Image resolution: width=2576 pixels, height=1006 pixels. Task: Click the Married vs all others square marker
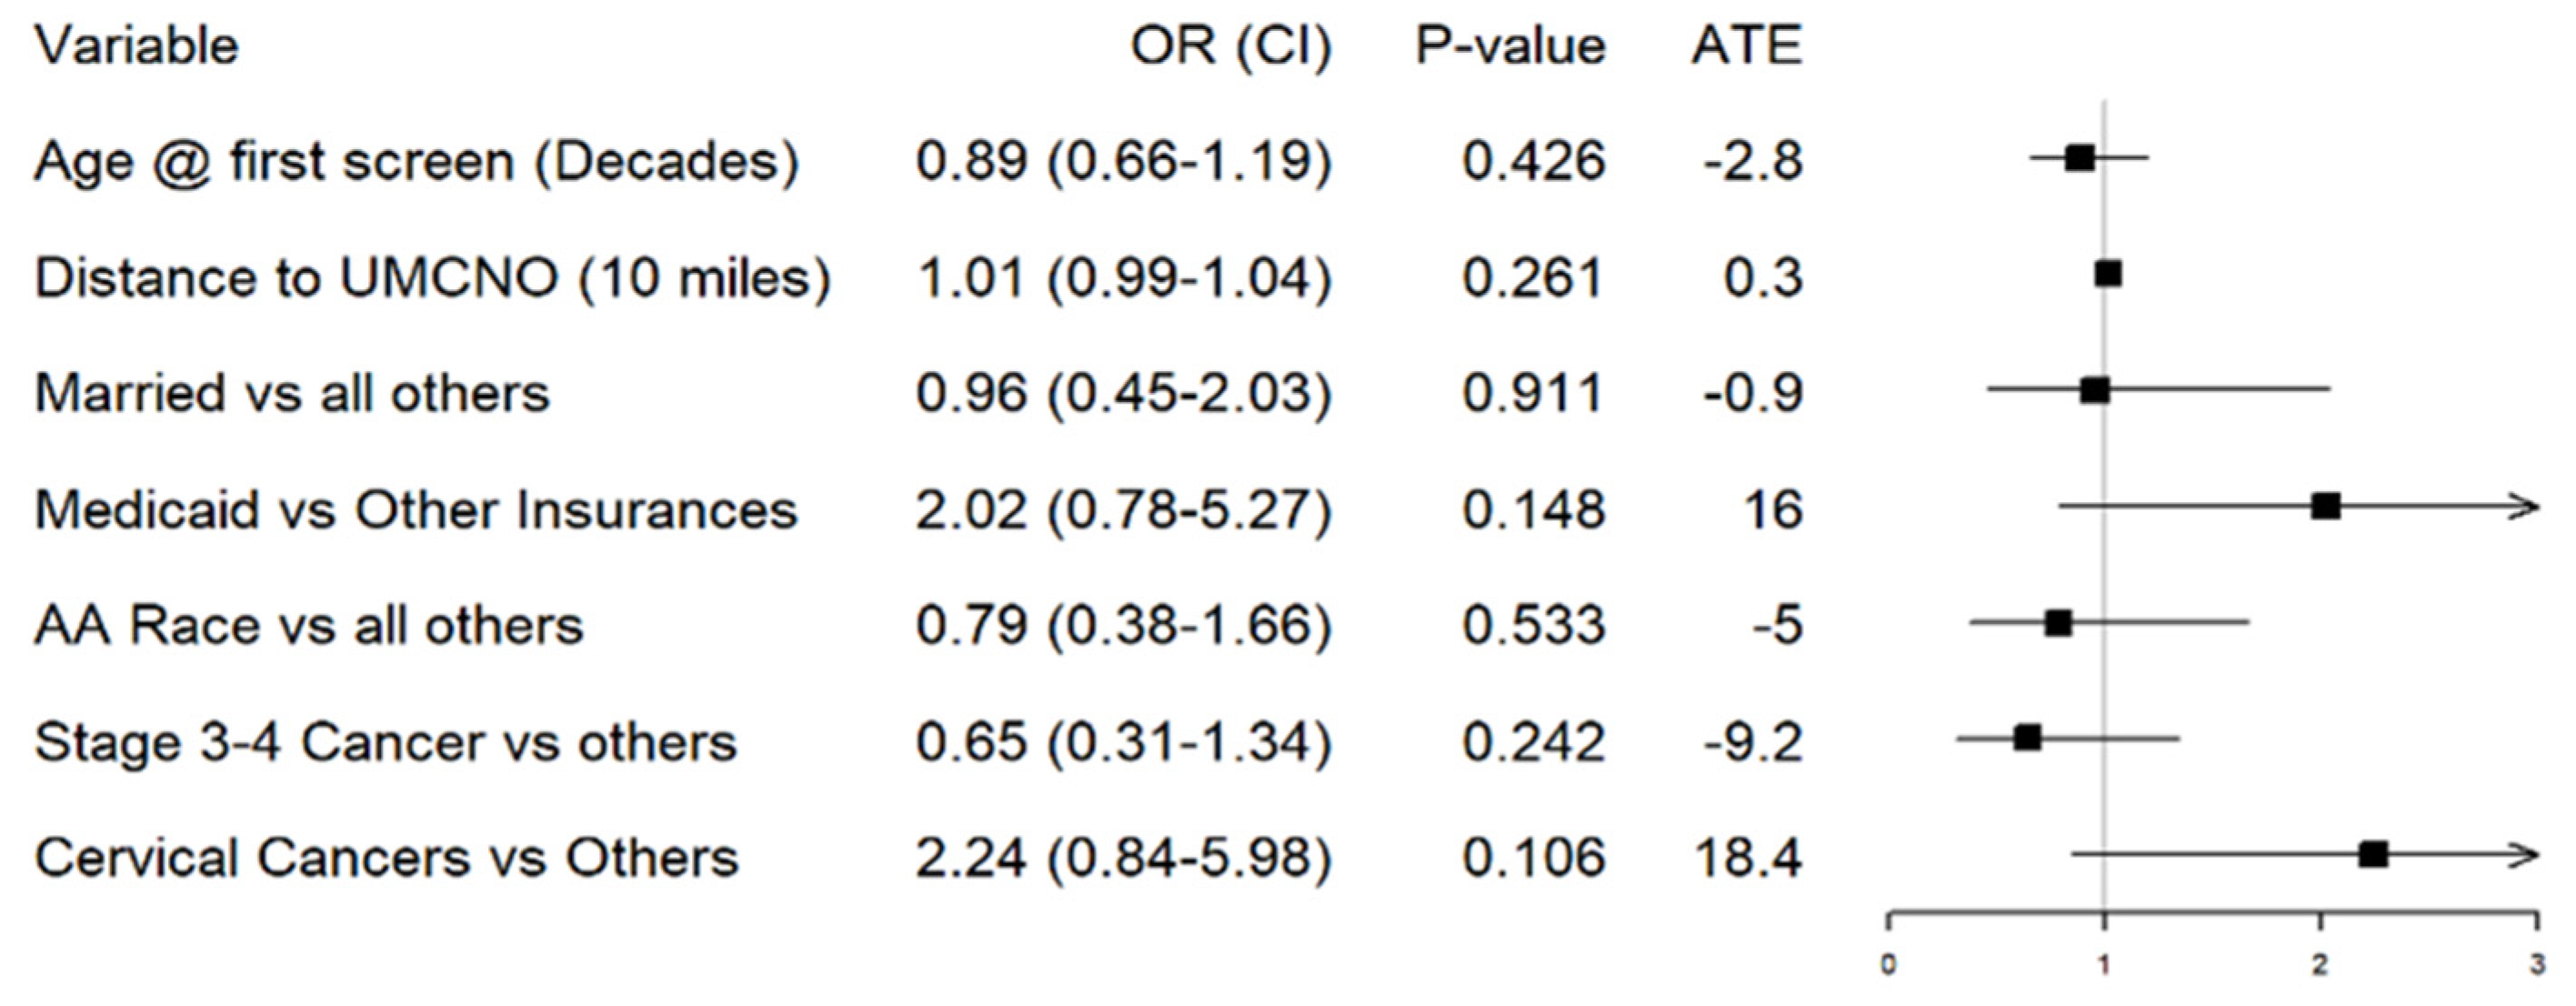pos(2095,390)
